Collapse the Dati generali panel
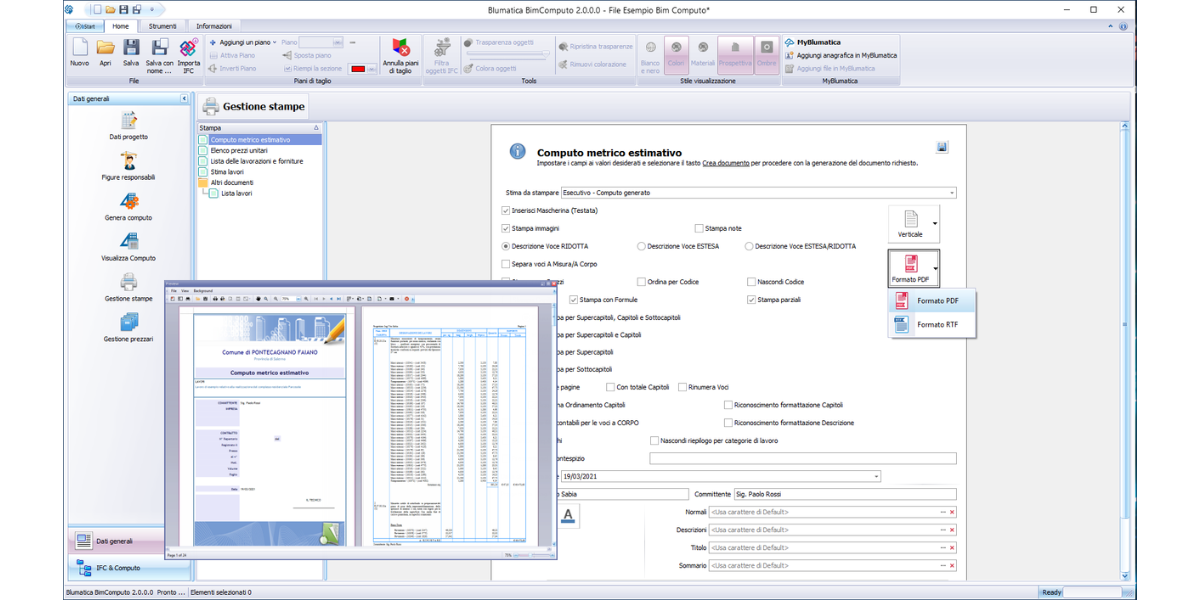 [184, 99]
